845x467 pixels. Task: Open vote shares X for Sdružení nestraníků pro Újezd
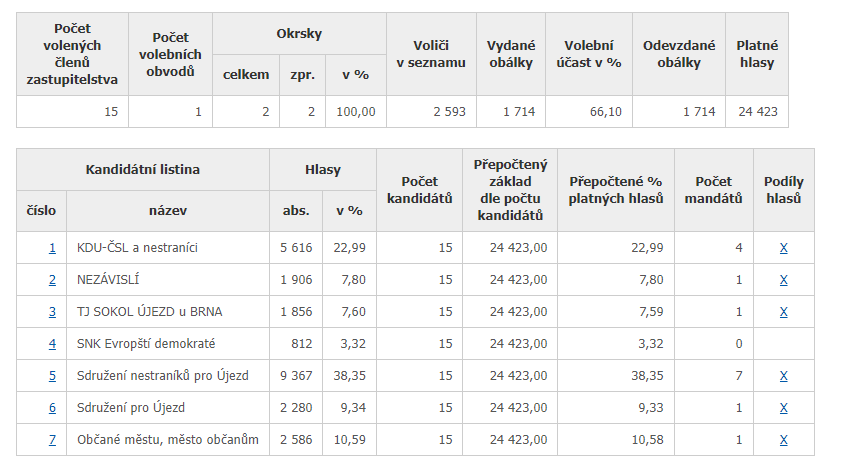coord(784,376)
